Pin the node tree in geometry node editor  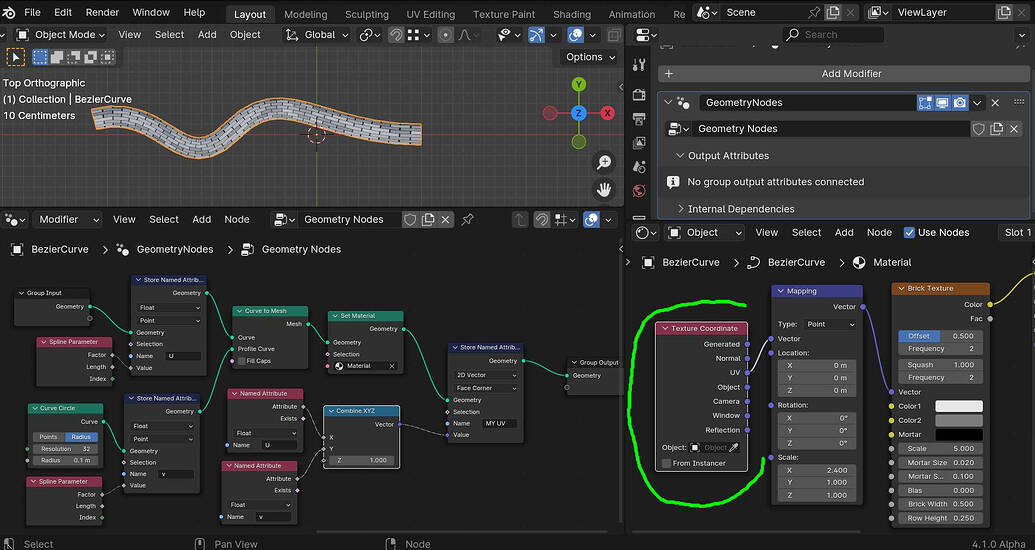click(467, 219)
